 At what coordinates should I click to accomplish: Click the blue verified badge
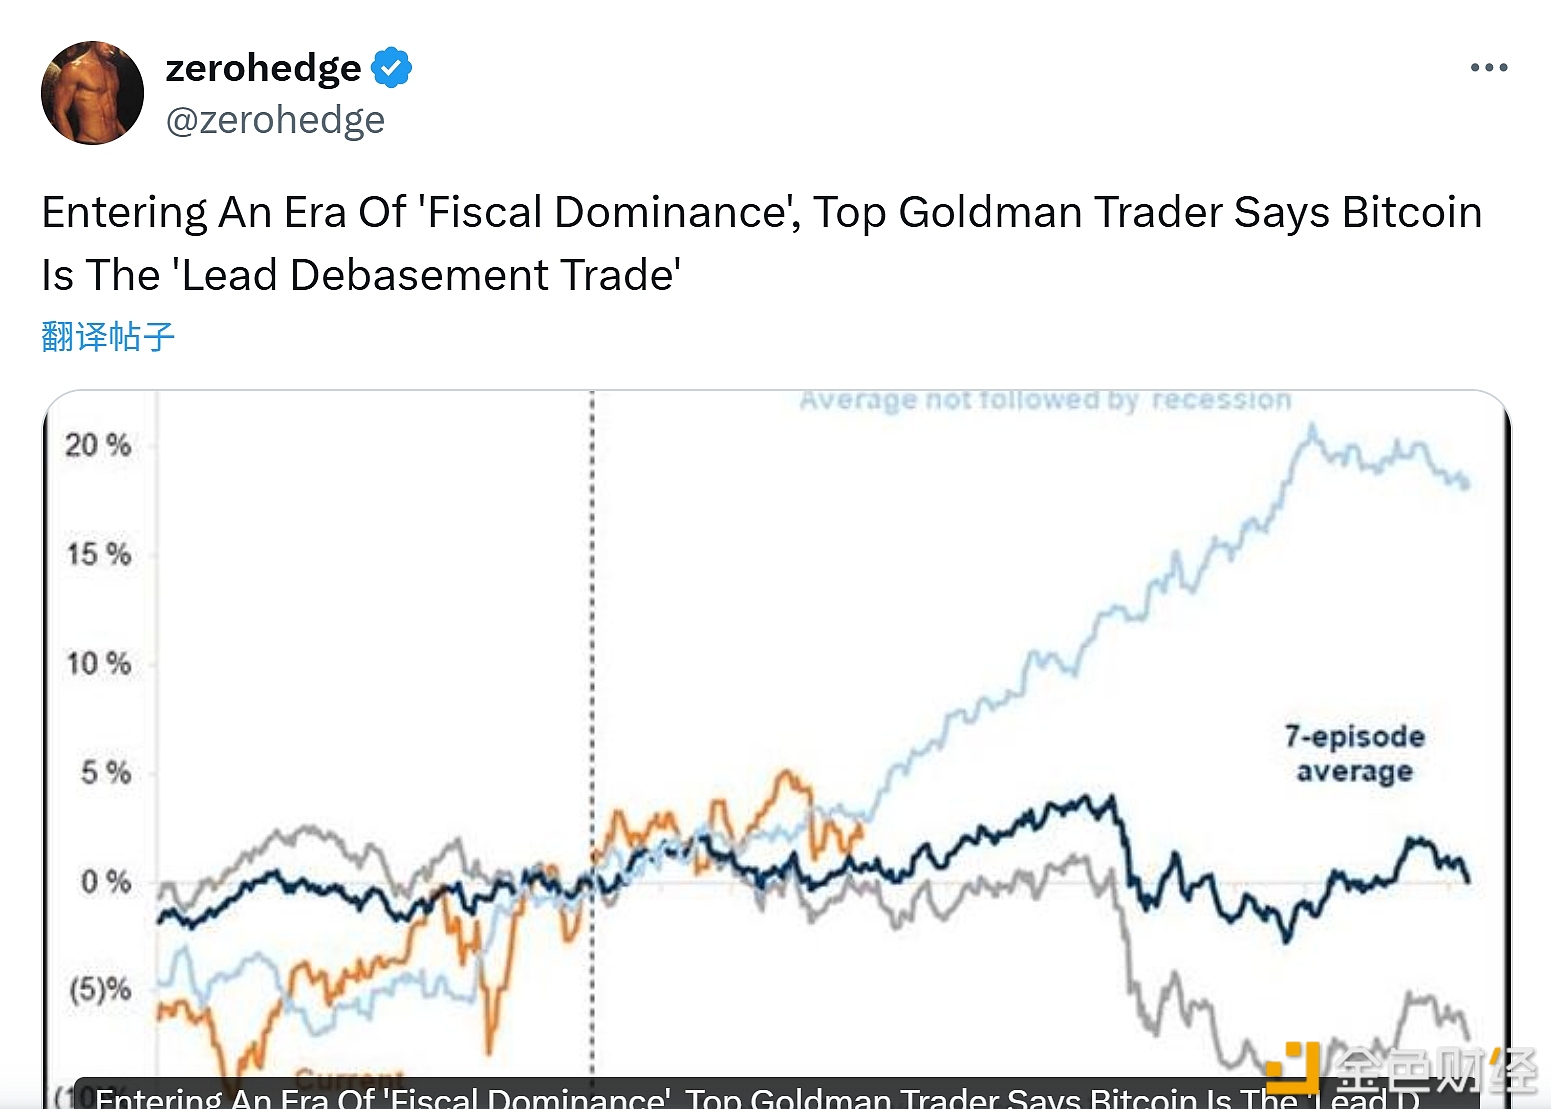coord(391,68)
